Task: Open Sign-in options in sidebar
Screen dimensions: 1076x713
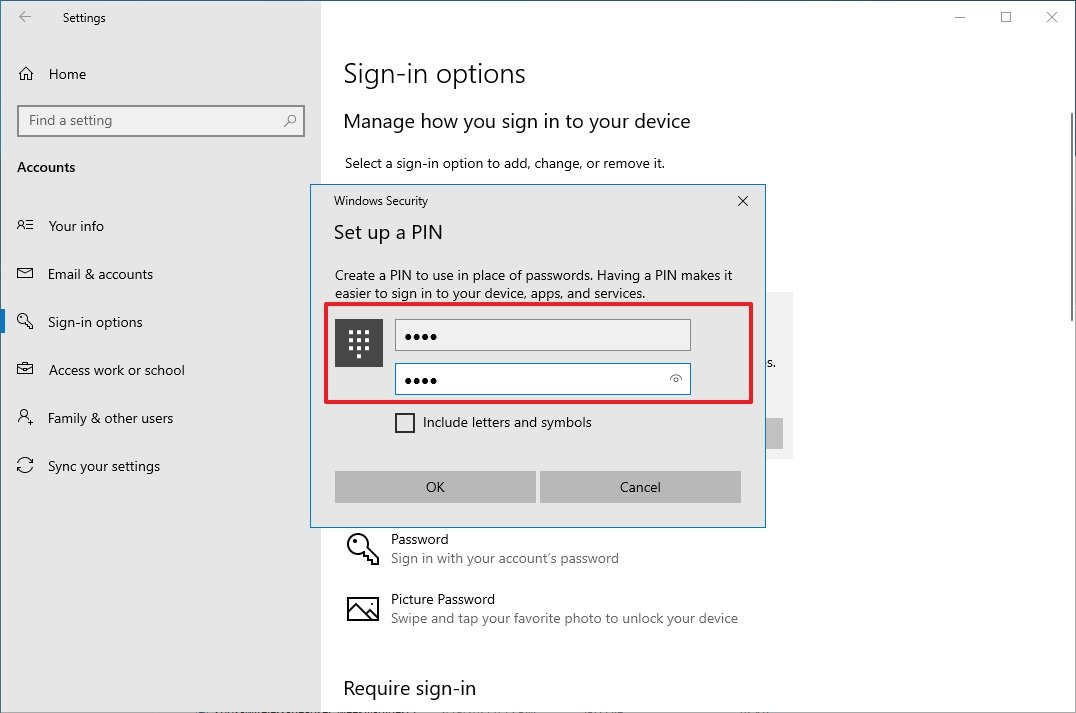Action: point(95,322)
